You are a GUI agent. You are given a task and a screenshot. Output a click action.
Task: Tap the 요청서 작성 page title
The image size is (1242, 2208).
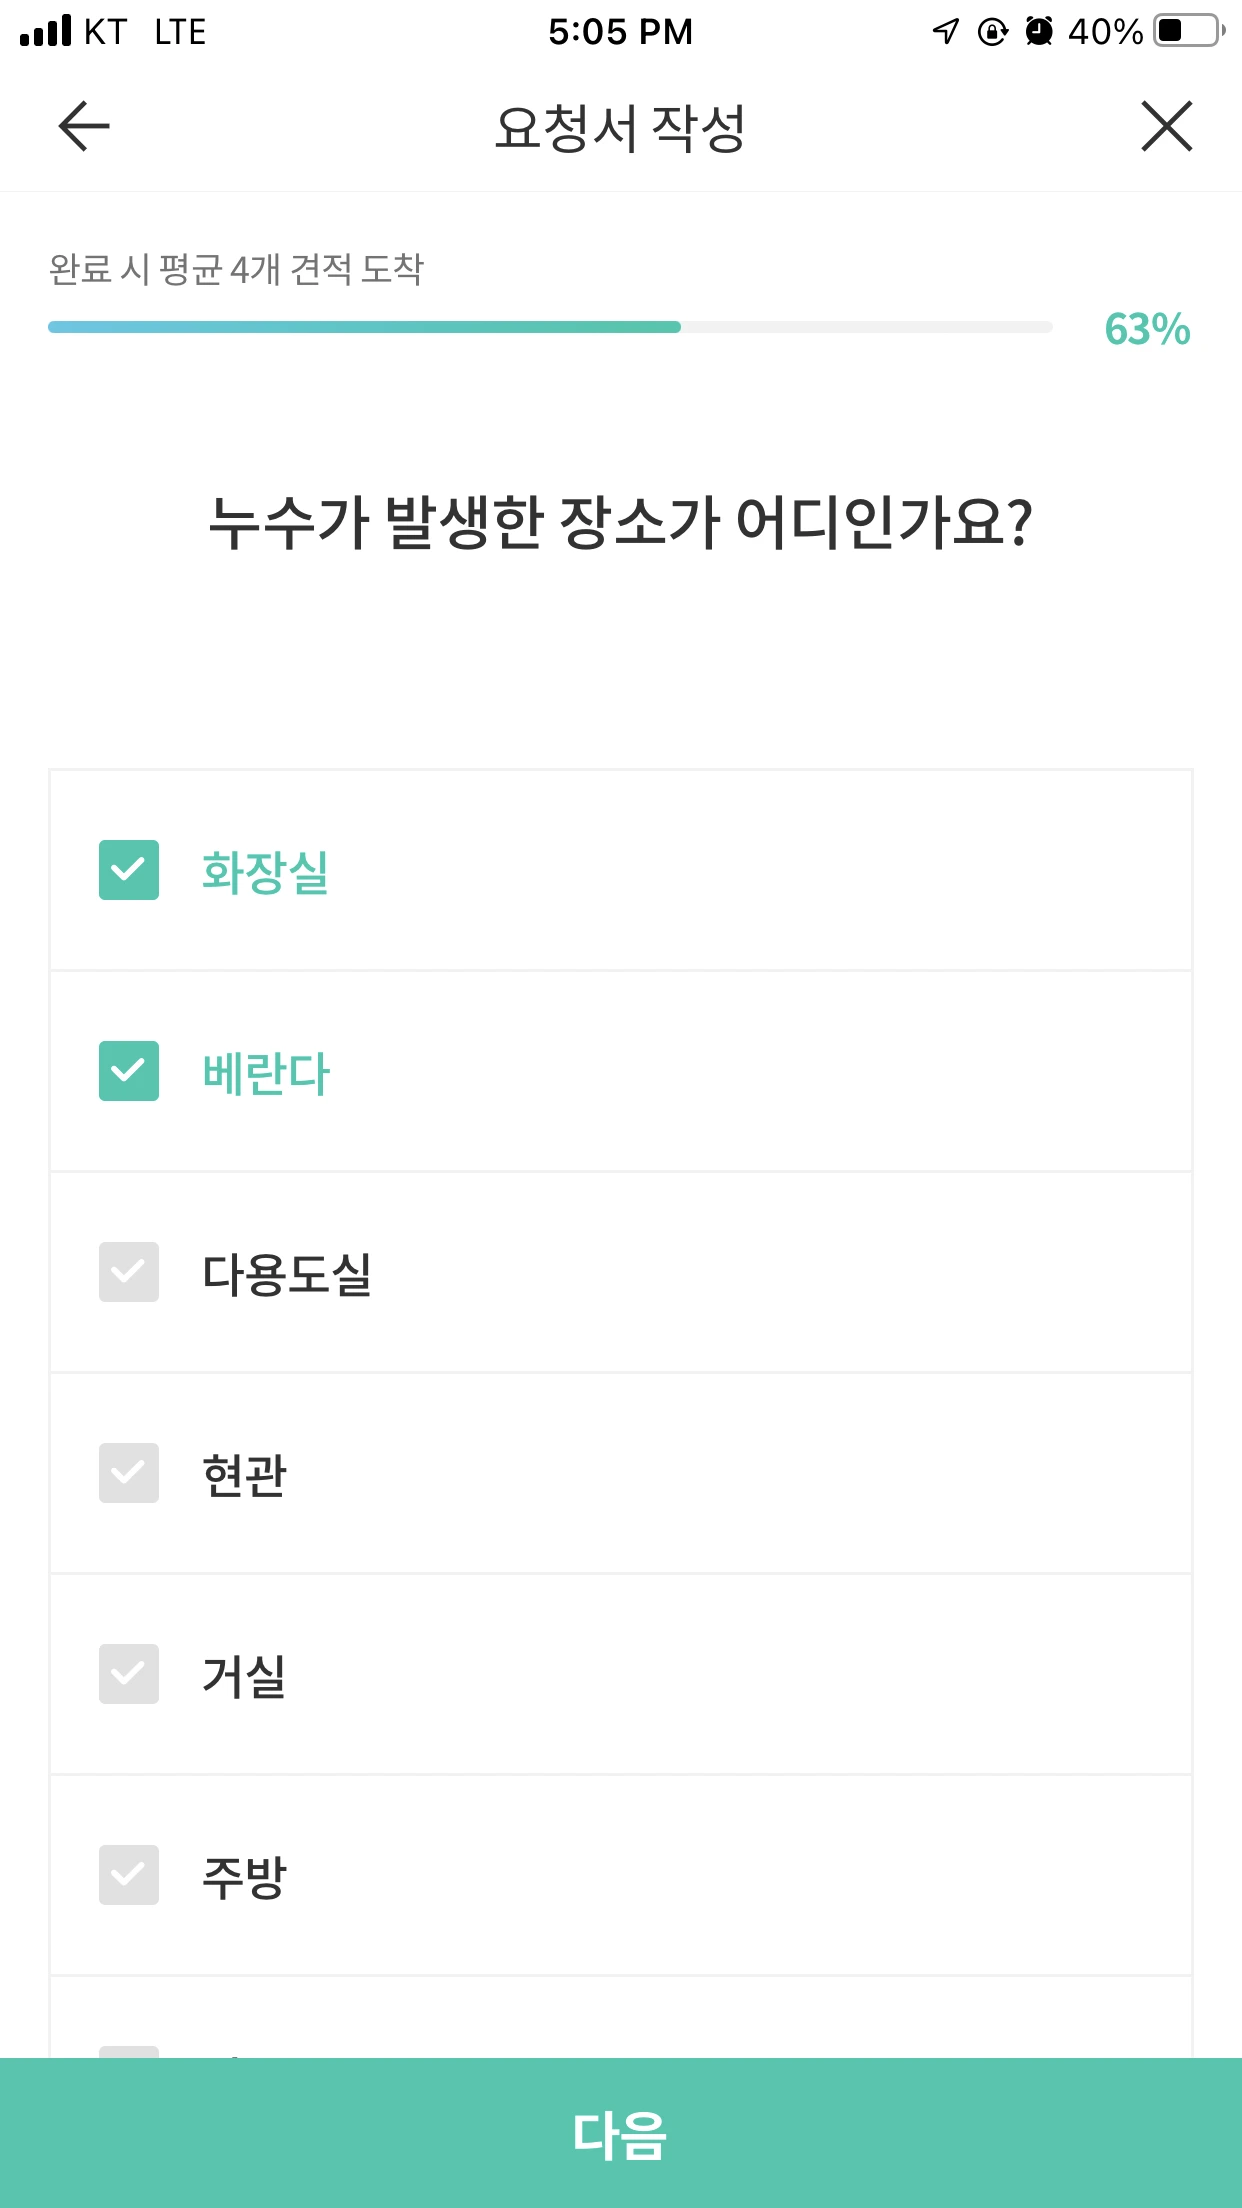pos(620,128)
